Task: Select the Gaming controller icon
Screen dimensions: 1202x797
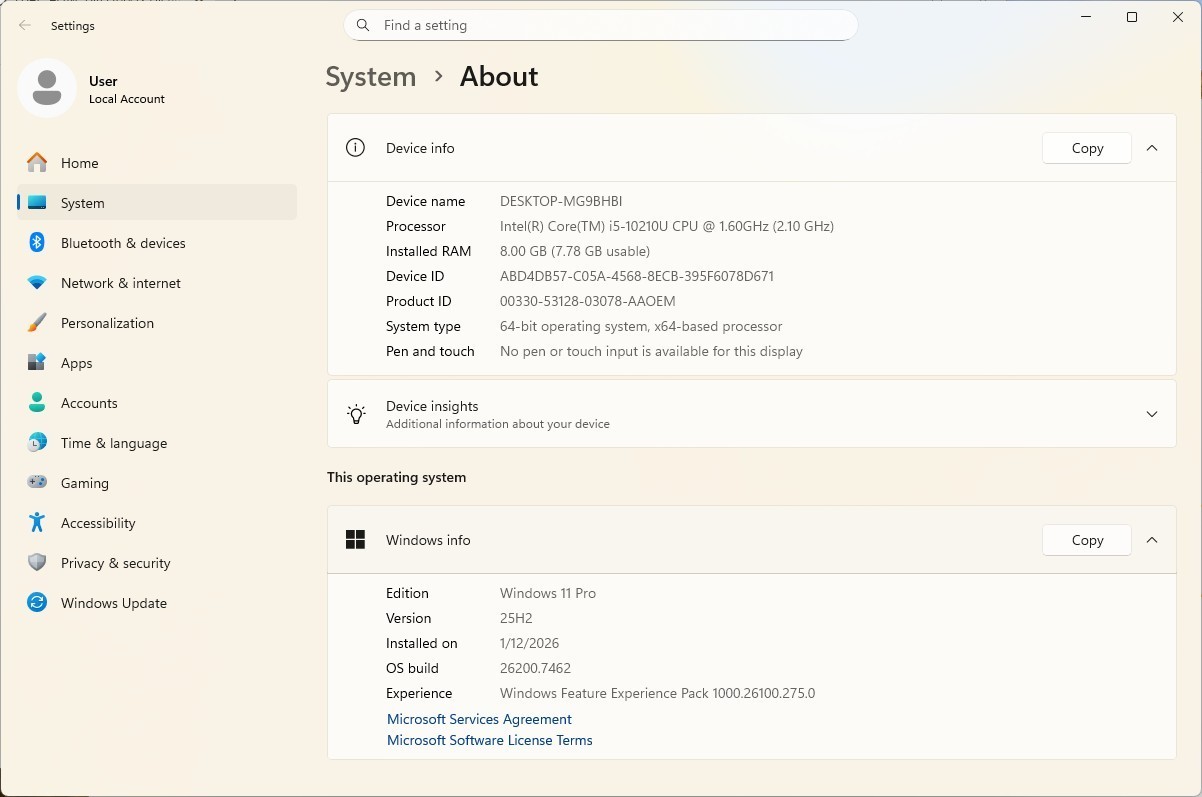Action: click(37, 483)
